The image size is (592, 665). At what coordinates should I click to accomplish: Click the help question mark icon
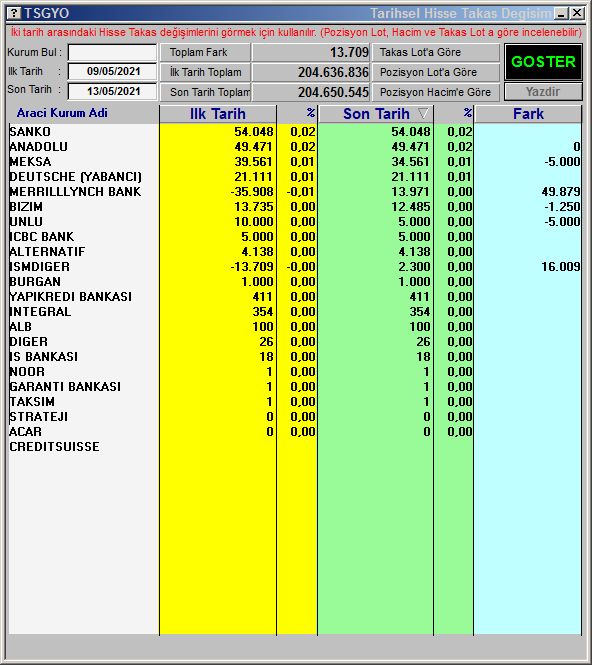click(14, 13)
